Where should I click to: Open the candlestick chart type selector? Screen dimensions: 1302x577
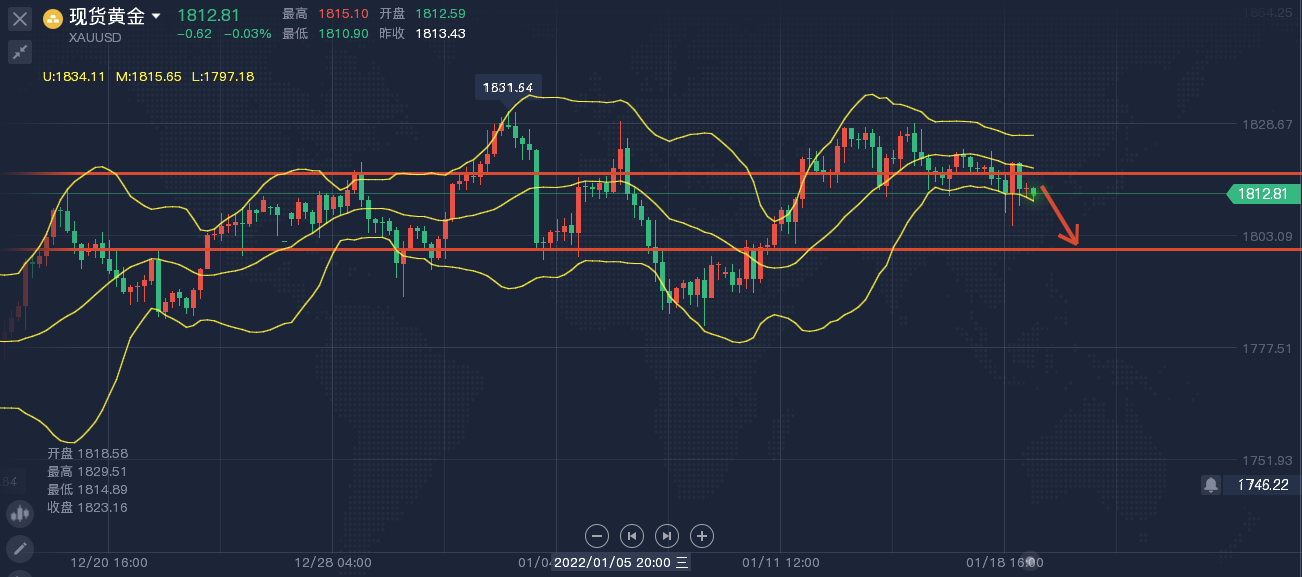(x=20, y=514)
